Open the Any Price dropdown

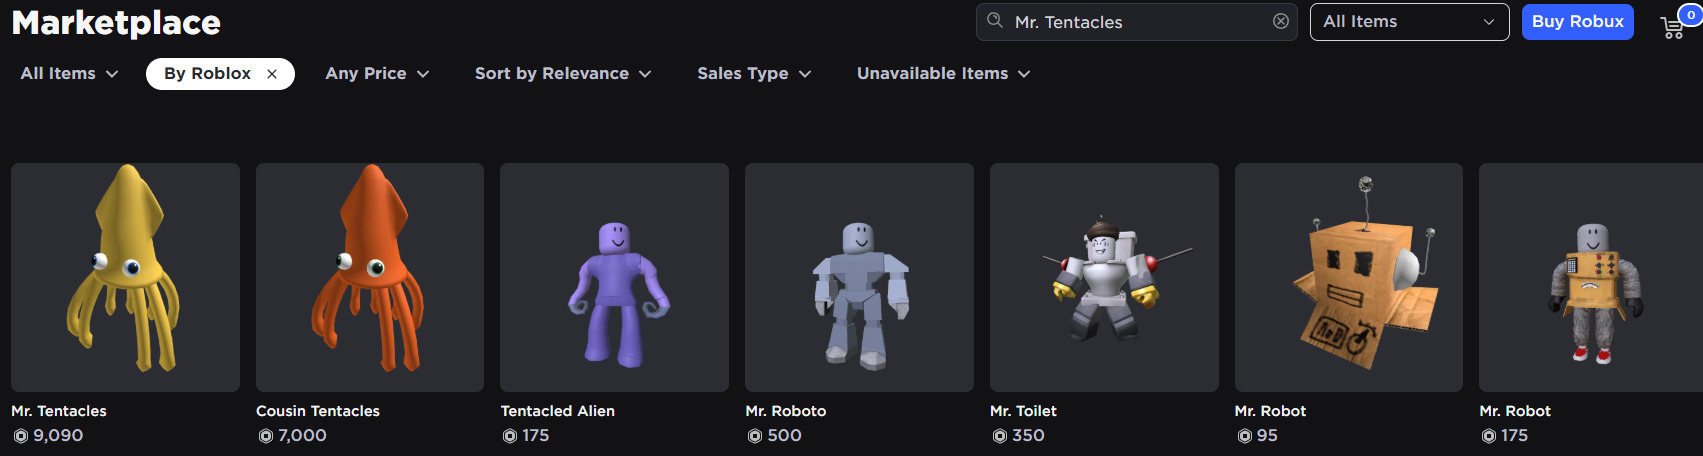click(x=377, y=74)
